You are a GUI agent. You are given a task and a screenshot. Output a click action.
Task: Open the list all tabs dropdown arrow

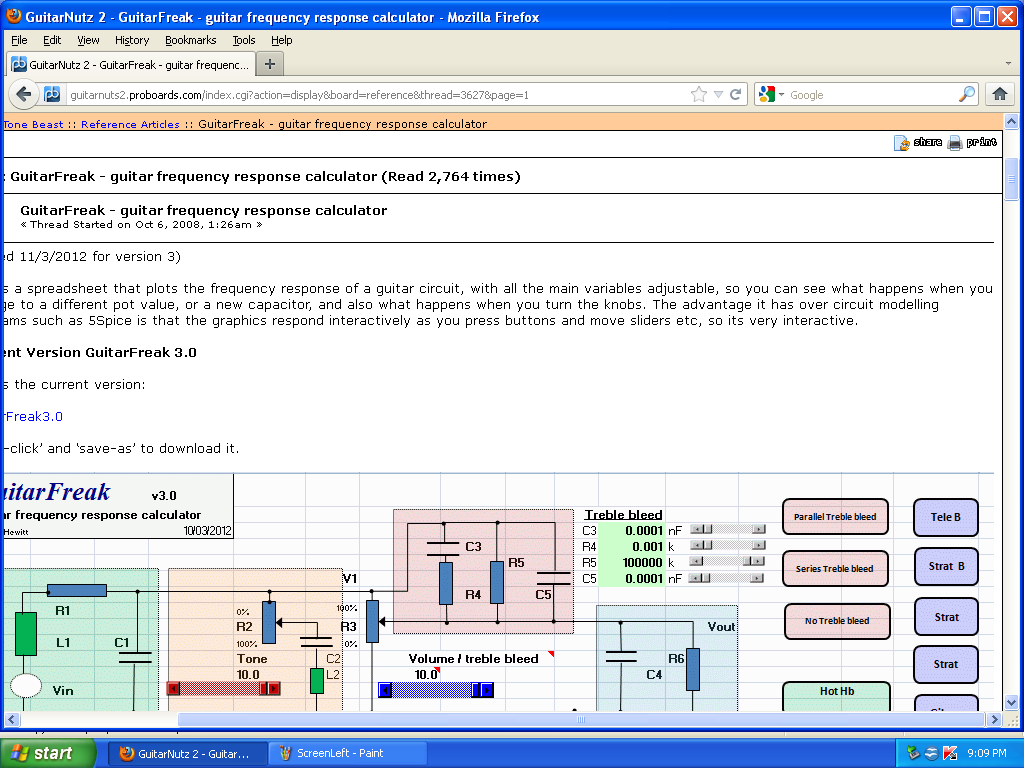(1008, 64)
